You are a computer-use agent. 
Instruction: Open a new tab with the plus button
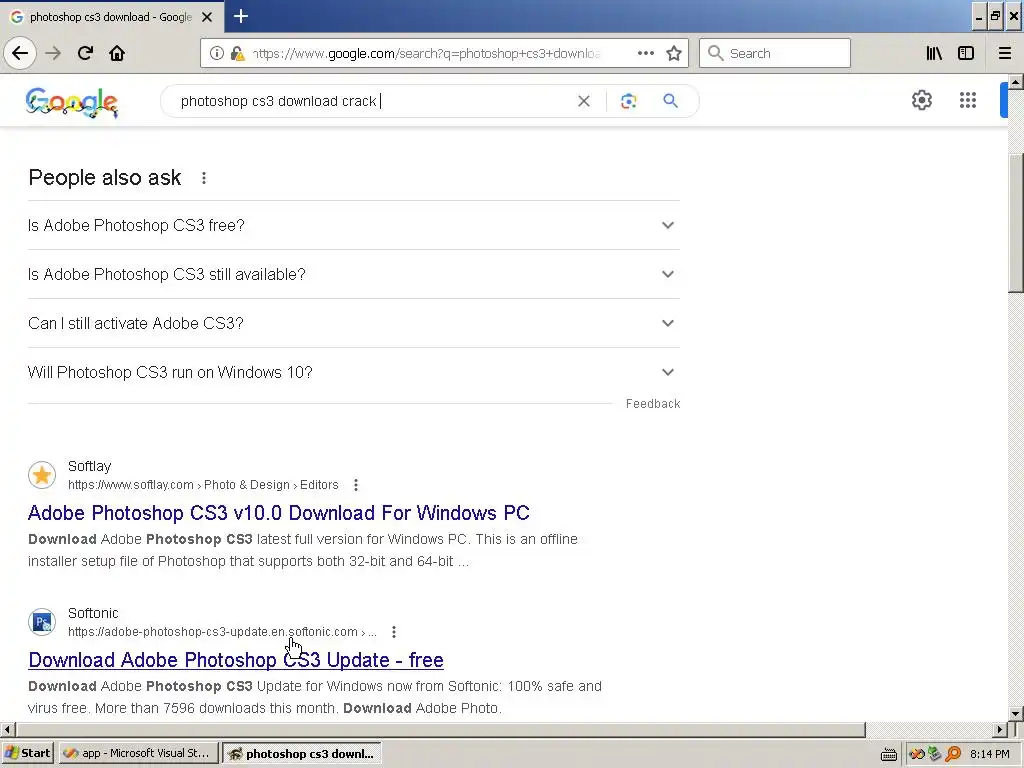tap(240, 16)
